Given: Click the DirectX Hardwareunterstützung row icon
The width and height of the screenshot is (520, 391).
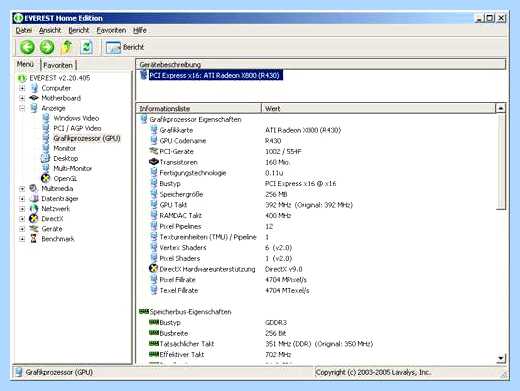Looking at the screenshot, I should 153,268.
